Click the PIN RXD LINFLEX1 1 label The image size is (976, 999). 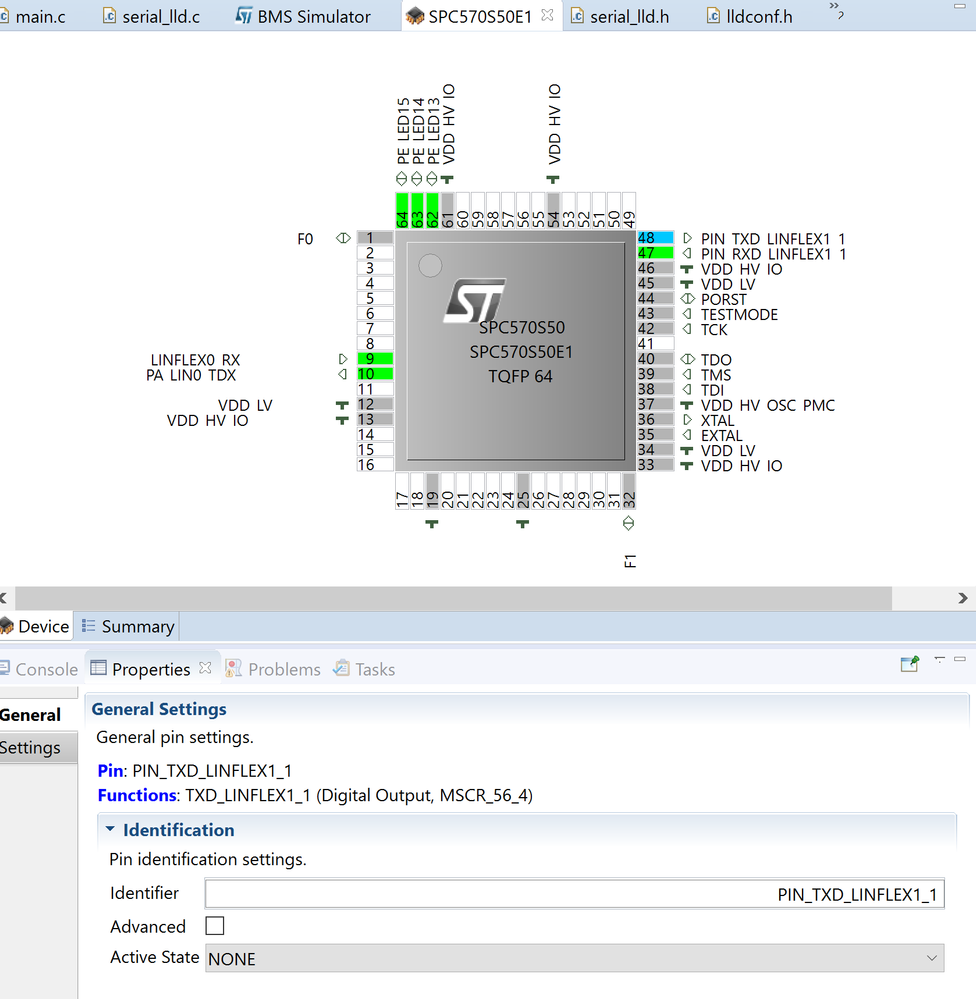pyautogui.click(x=773, y=254)
